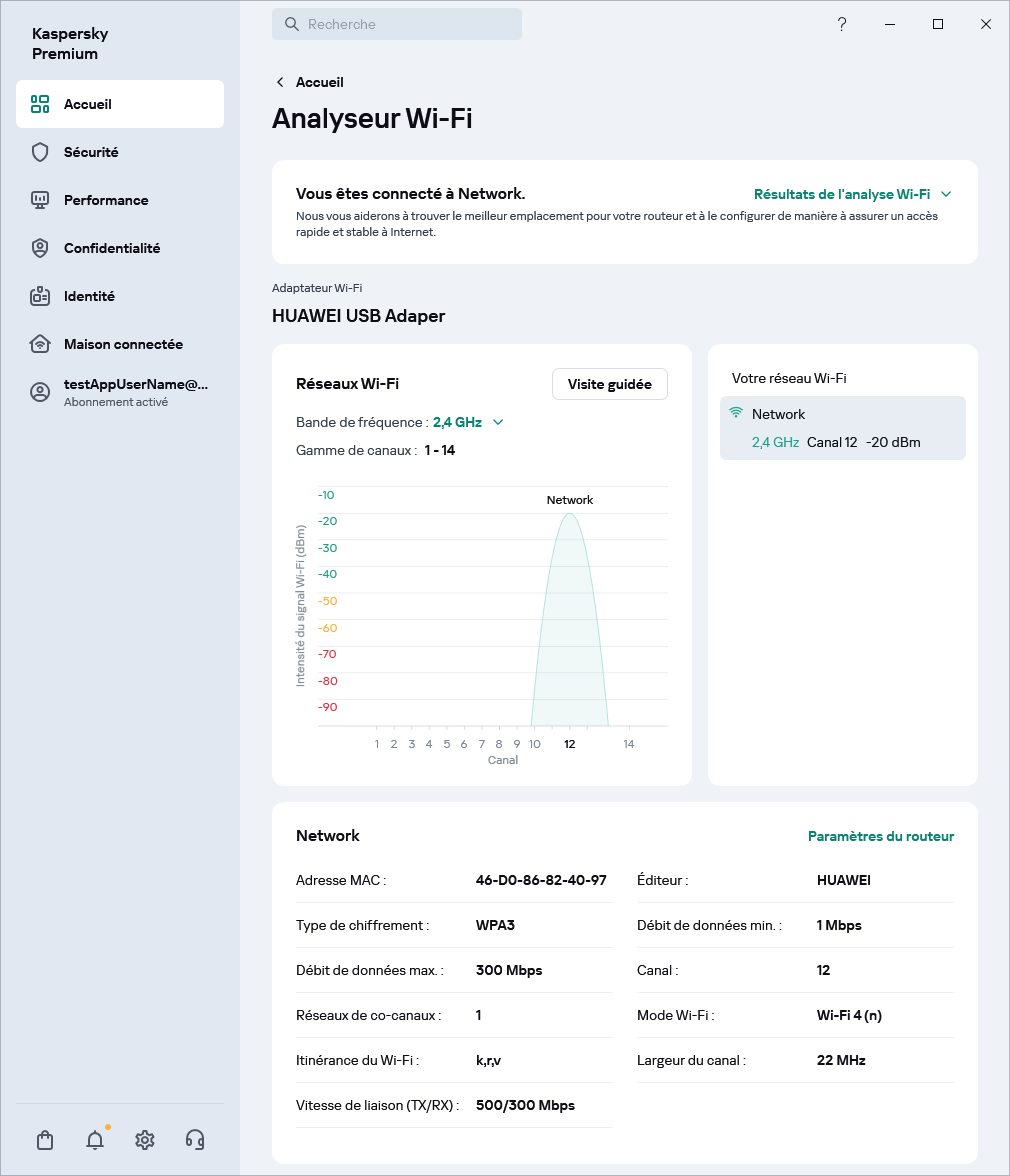Open the store shopping bag icon
This screenshot has width=1010, height=1176.
[x=45, y=1140]
